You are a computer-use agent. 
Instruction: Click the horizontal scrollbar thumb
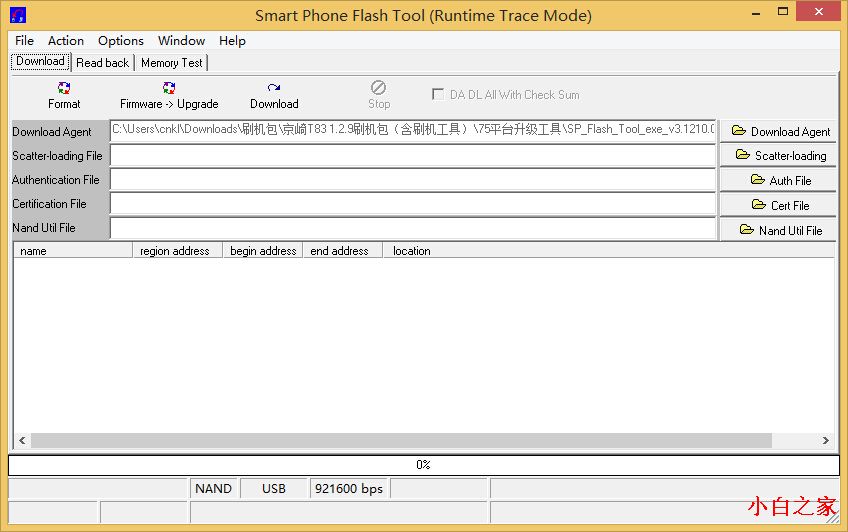click(401, 441)
